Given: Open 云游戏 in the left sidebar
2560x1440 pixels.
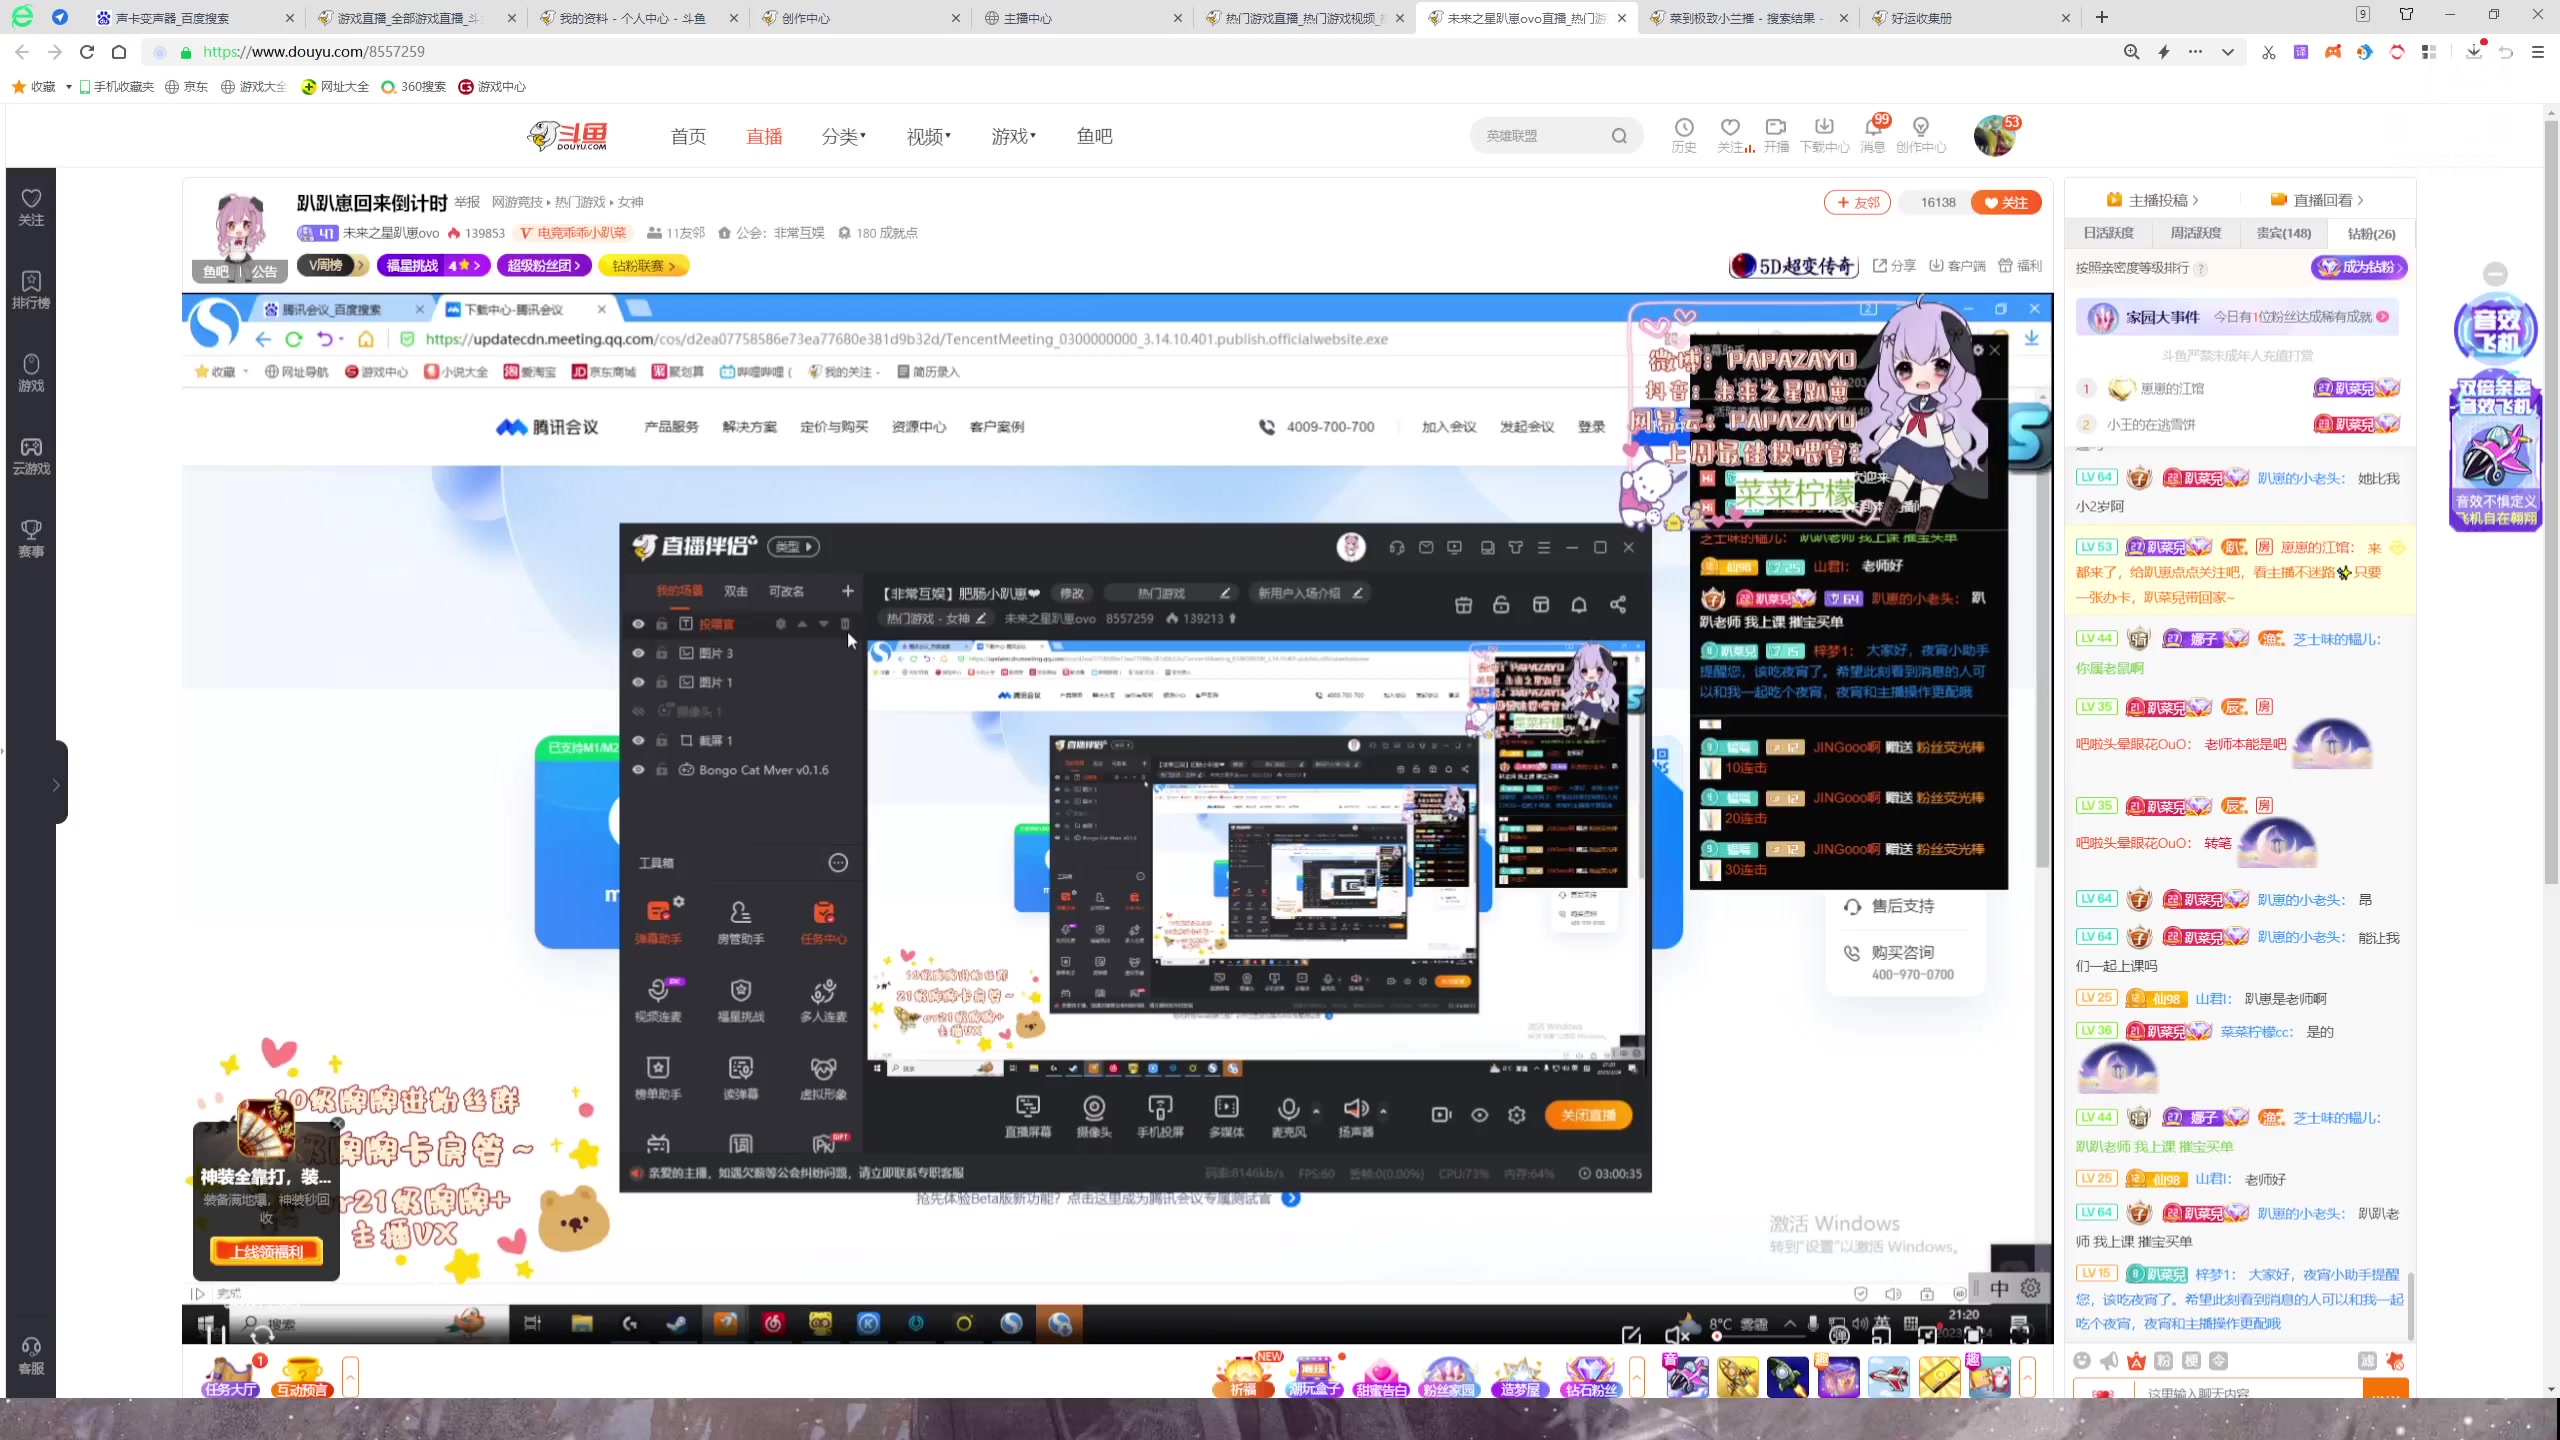Looking at the screenshot, I should (31, 456).
